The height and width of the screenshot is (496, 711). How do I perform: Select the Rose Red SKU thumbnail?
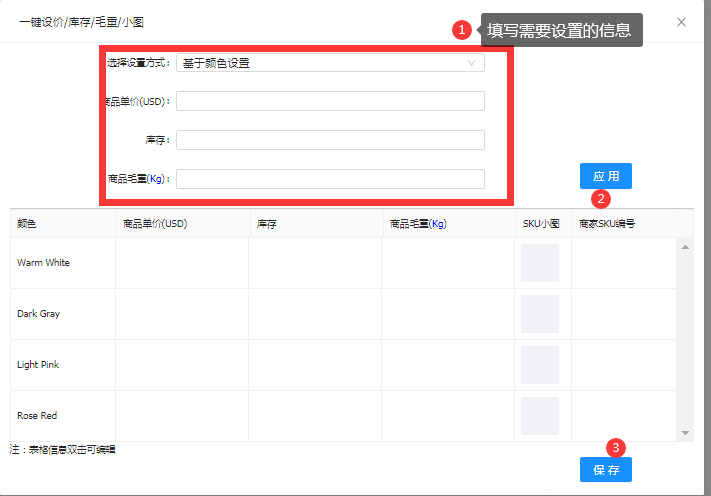pos(540,416)
